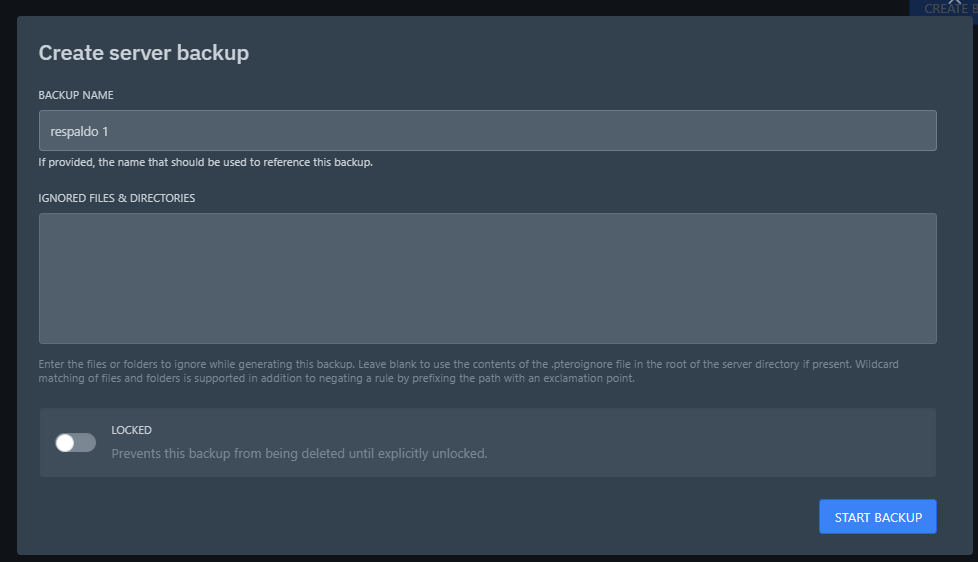Click the IGNORED FILES & DIRECTORIES label

[116, 198]
